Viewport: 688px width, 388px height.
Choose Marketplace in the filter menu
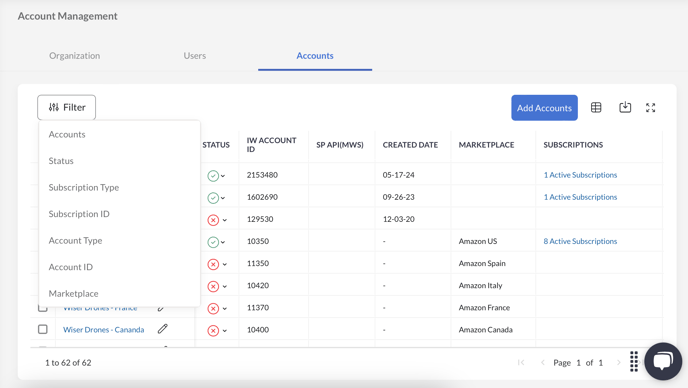73,294
